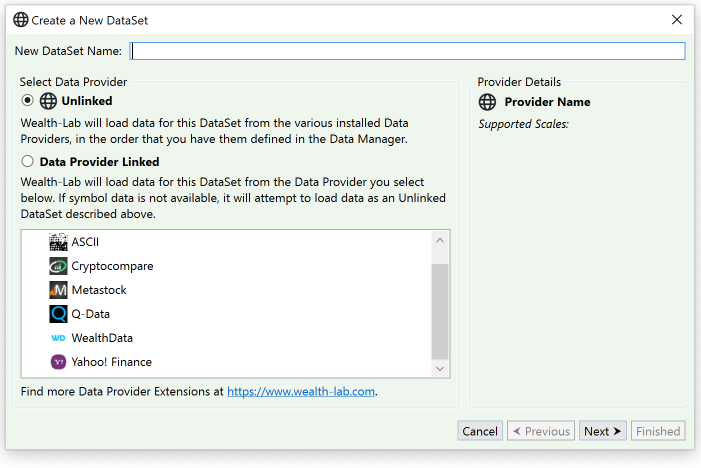The image size is (701, 468).
Task: Click the Next button
Action: (x=602, y=431)
